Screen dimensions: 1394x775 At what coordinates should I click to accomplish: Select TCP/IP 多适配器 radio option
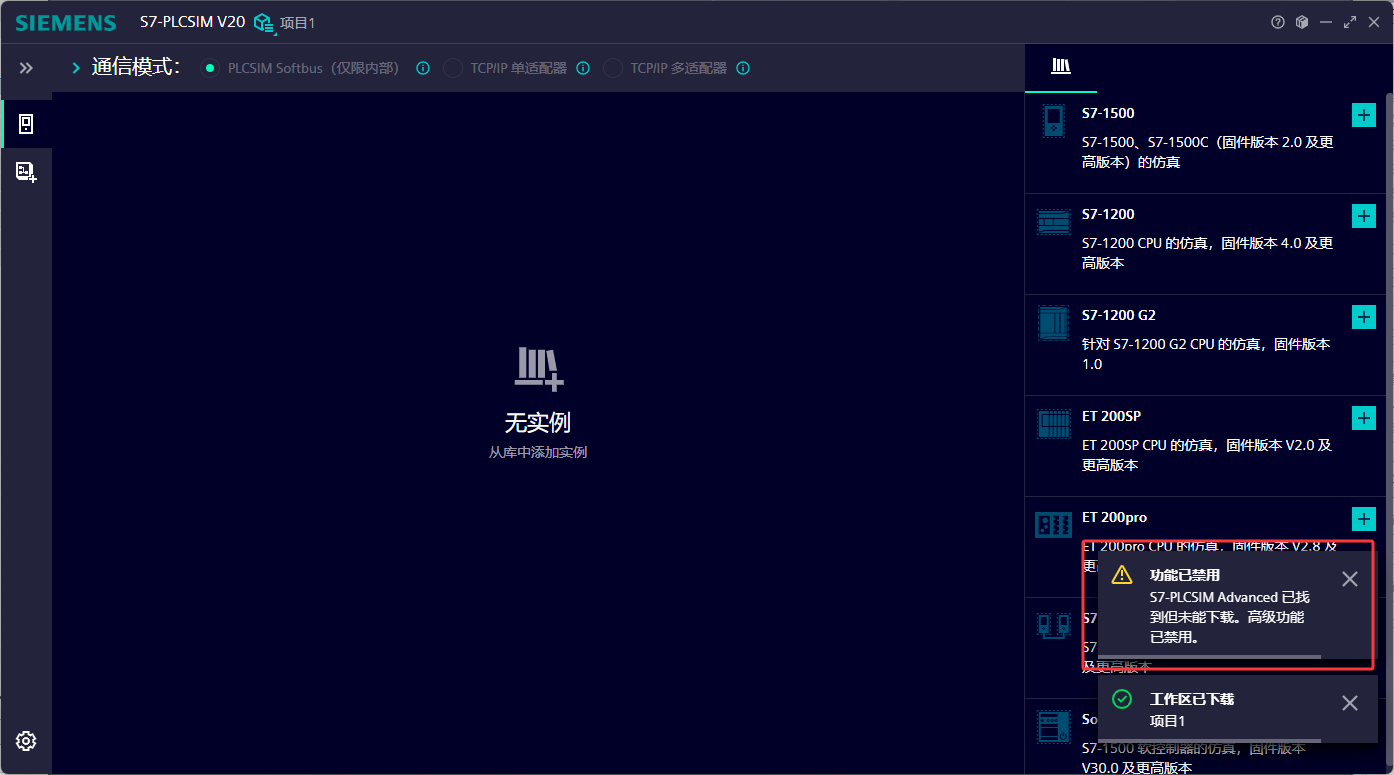coord(613,68)
